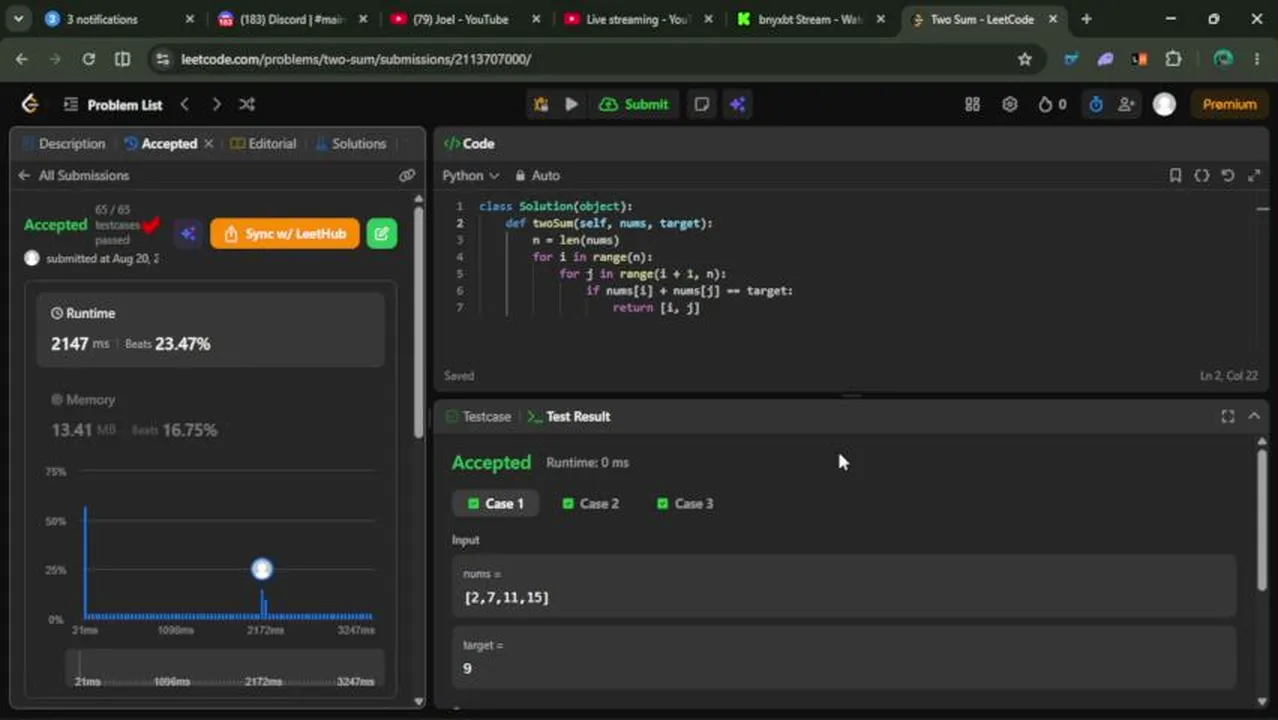The height and width of the screenshot is (720, 1278).
Task: Go to next problem arrow
Action: coord(216,104)
